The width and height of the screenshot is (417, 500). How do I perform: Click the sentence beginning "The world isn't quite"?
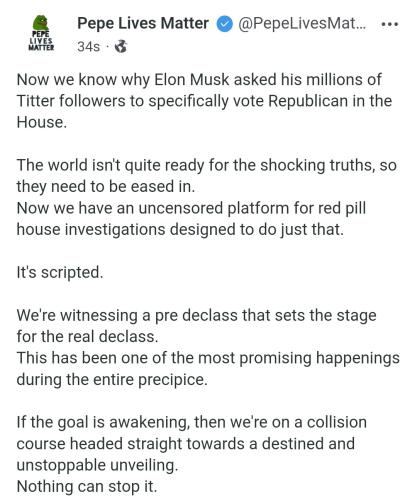coord(207,176)
